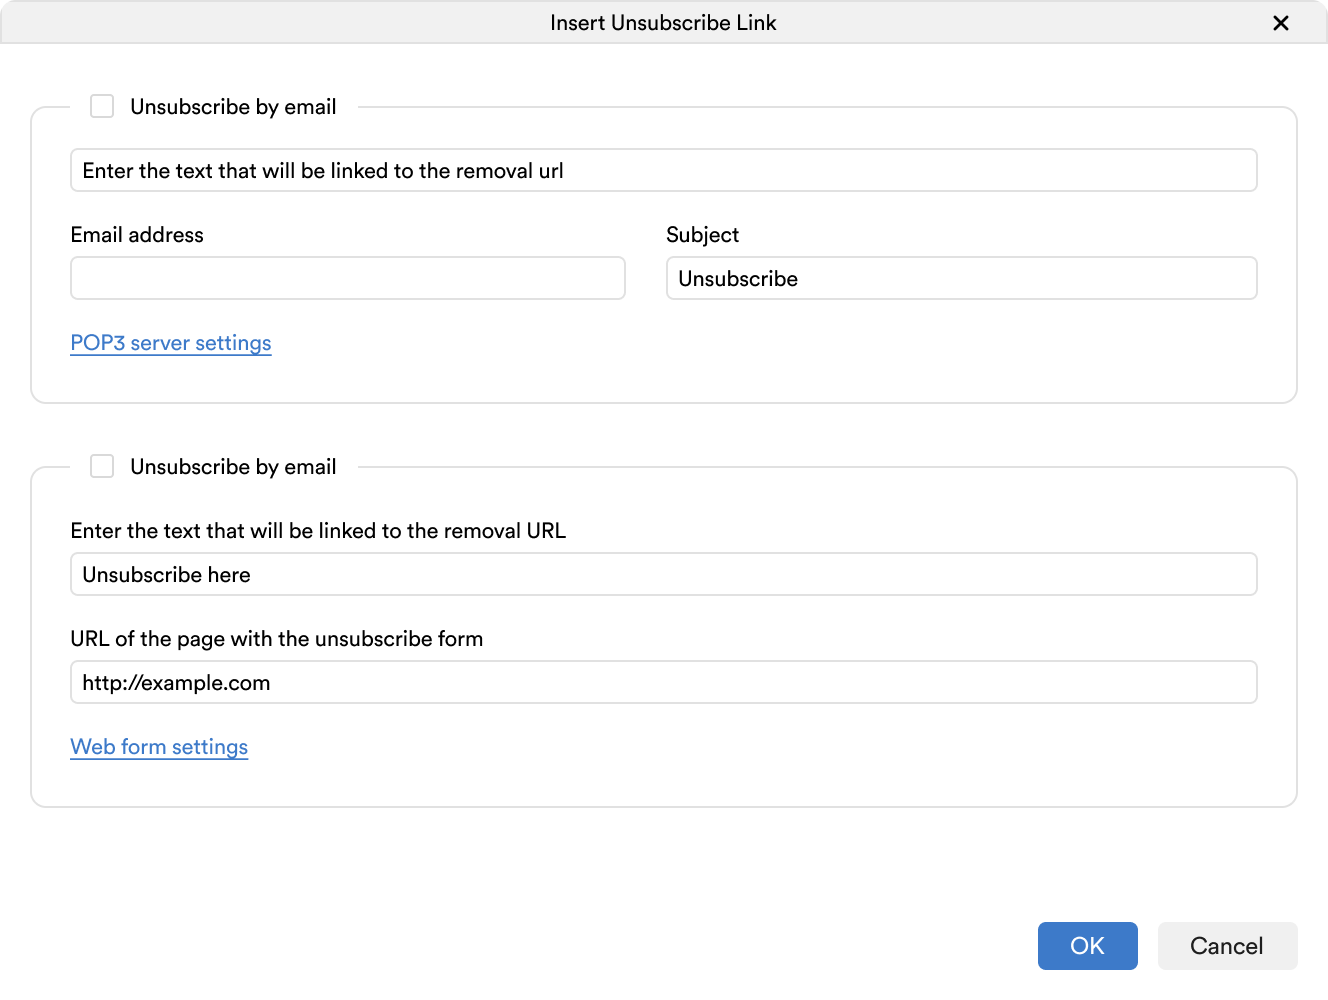Select the "Unsubscribe here" link text field
This screenshot has height=1000, width=1328.
[x=663, y=574]
